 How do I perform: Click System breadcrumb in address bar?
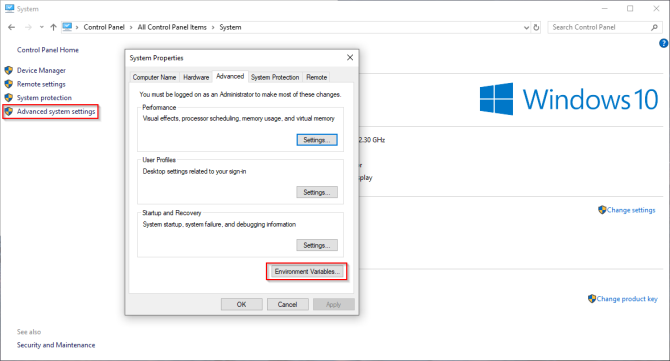(x=230, y=27)
